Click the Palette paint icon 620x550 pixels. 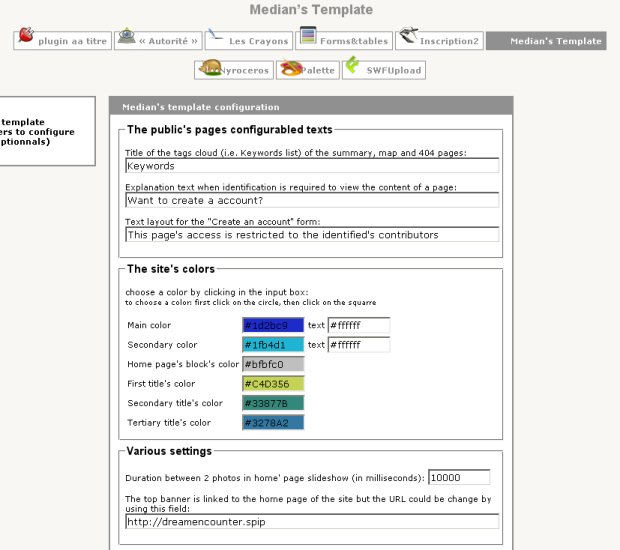(x=291, y=68)
